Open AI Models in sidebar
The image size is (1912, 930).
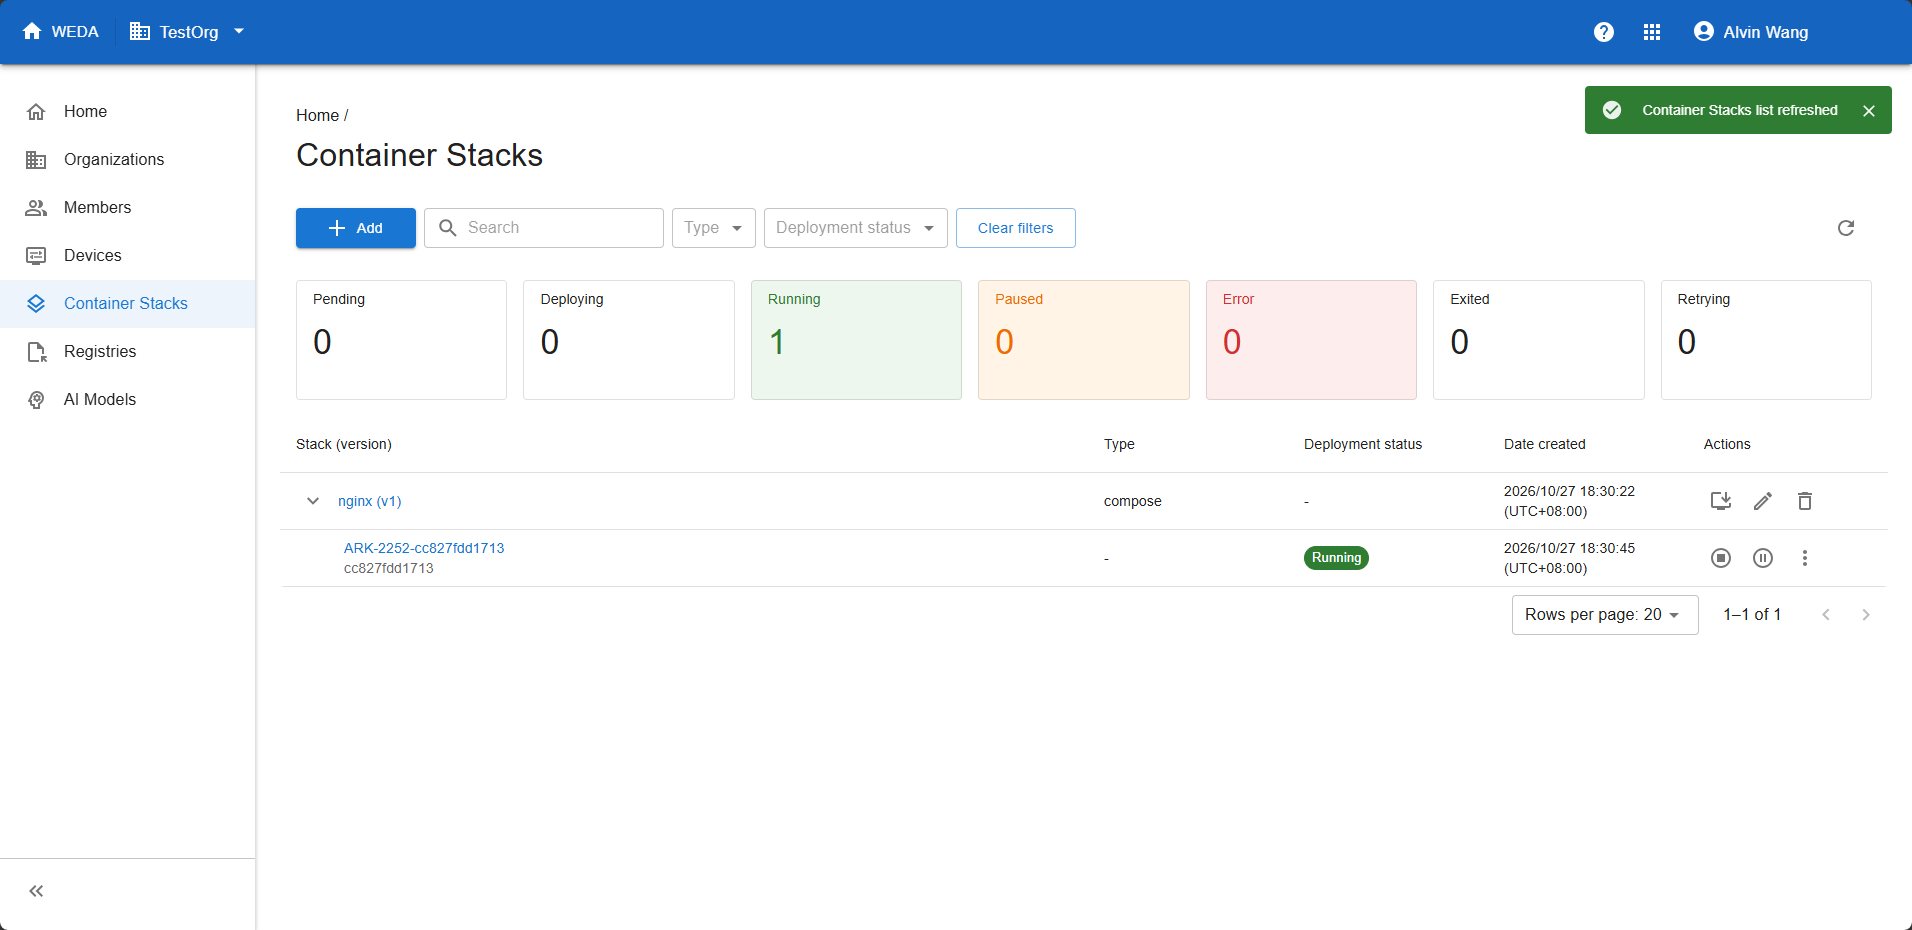tap(128, 400)
